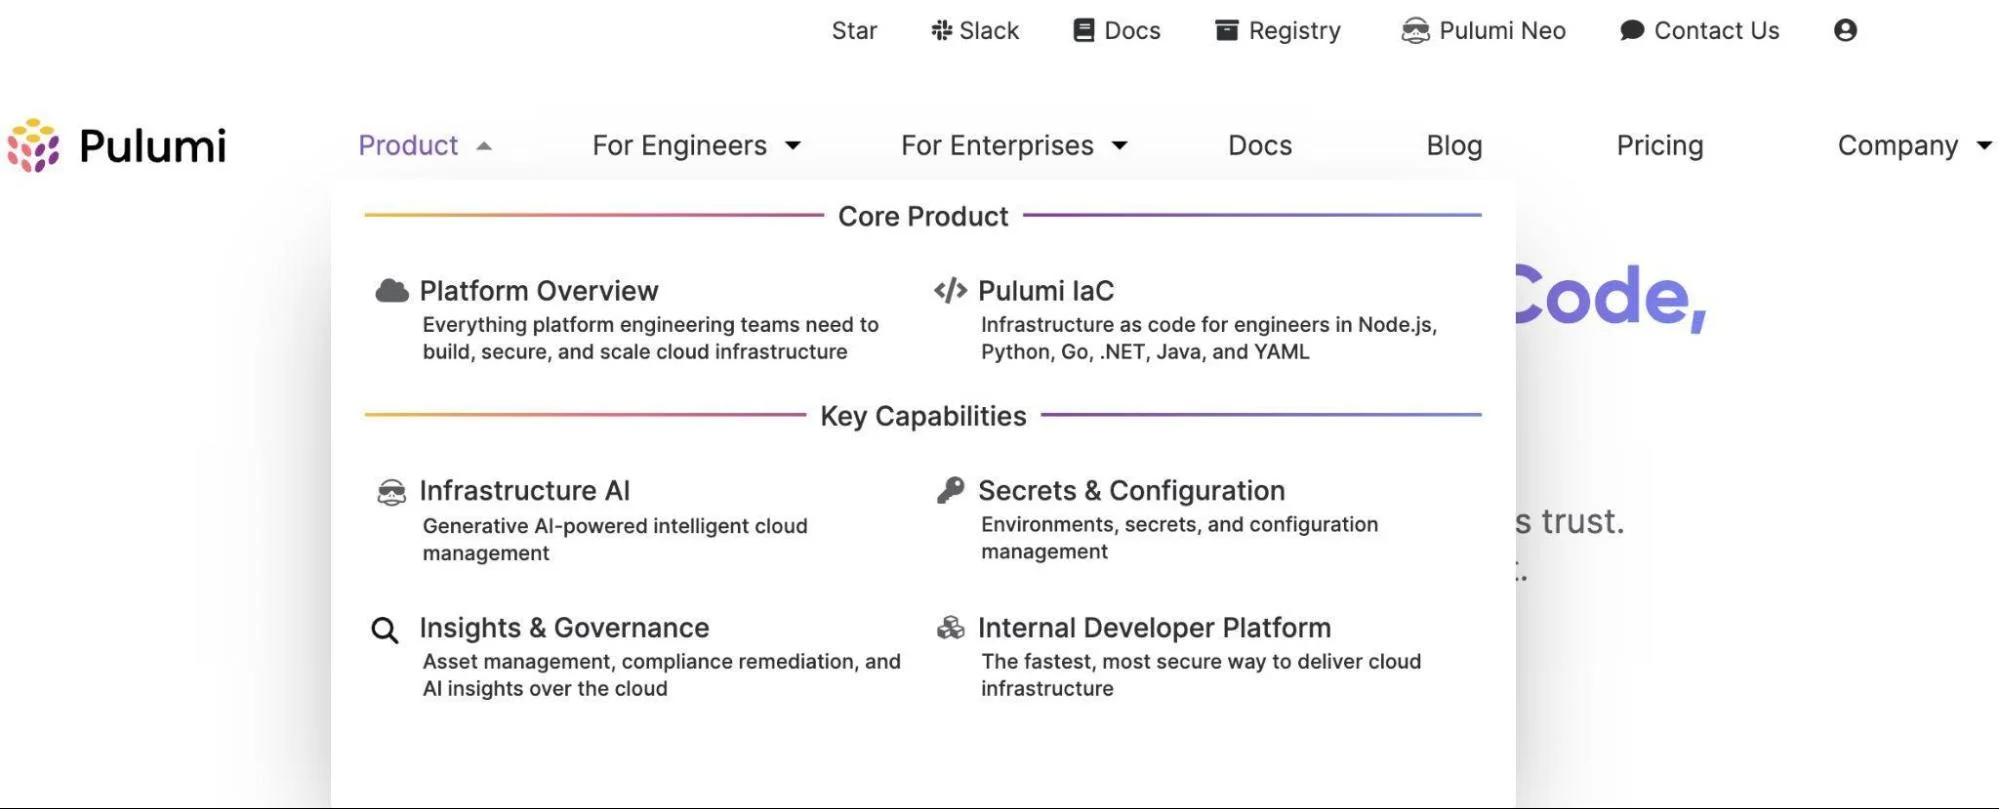The width and height of the screenshot is (1999, 809).
Task: Click the Insights & Governance magnifier icon
Action: coord(385,630)
